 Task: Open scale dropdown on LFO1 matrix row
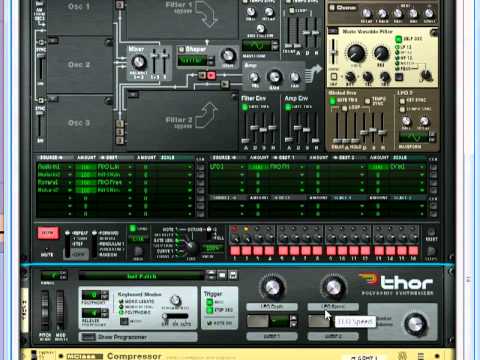tap(422, 167)
